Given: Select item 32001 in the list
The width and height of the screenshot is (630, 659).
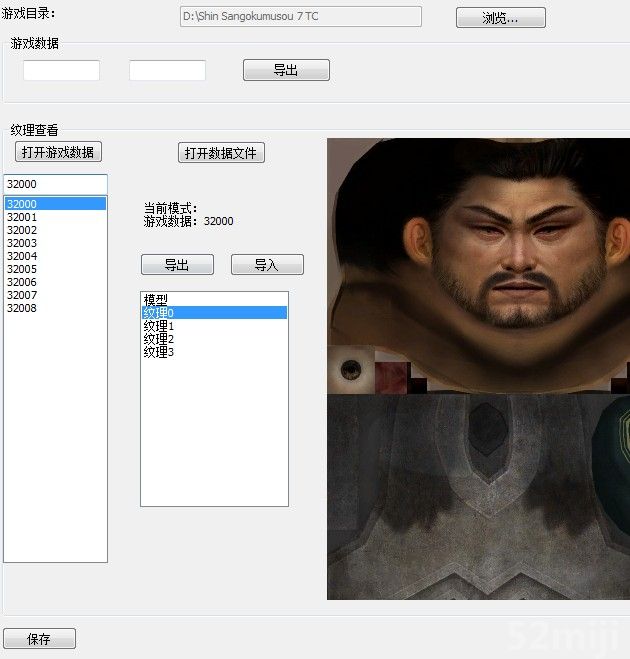Looking at the screenshot, I should pyautogui.click(x=22, y=217).
